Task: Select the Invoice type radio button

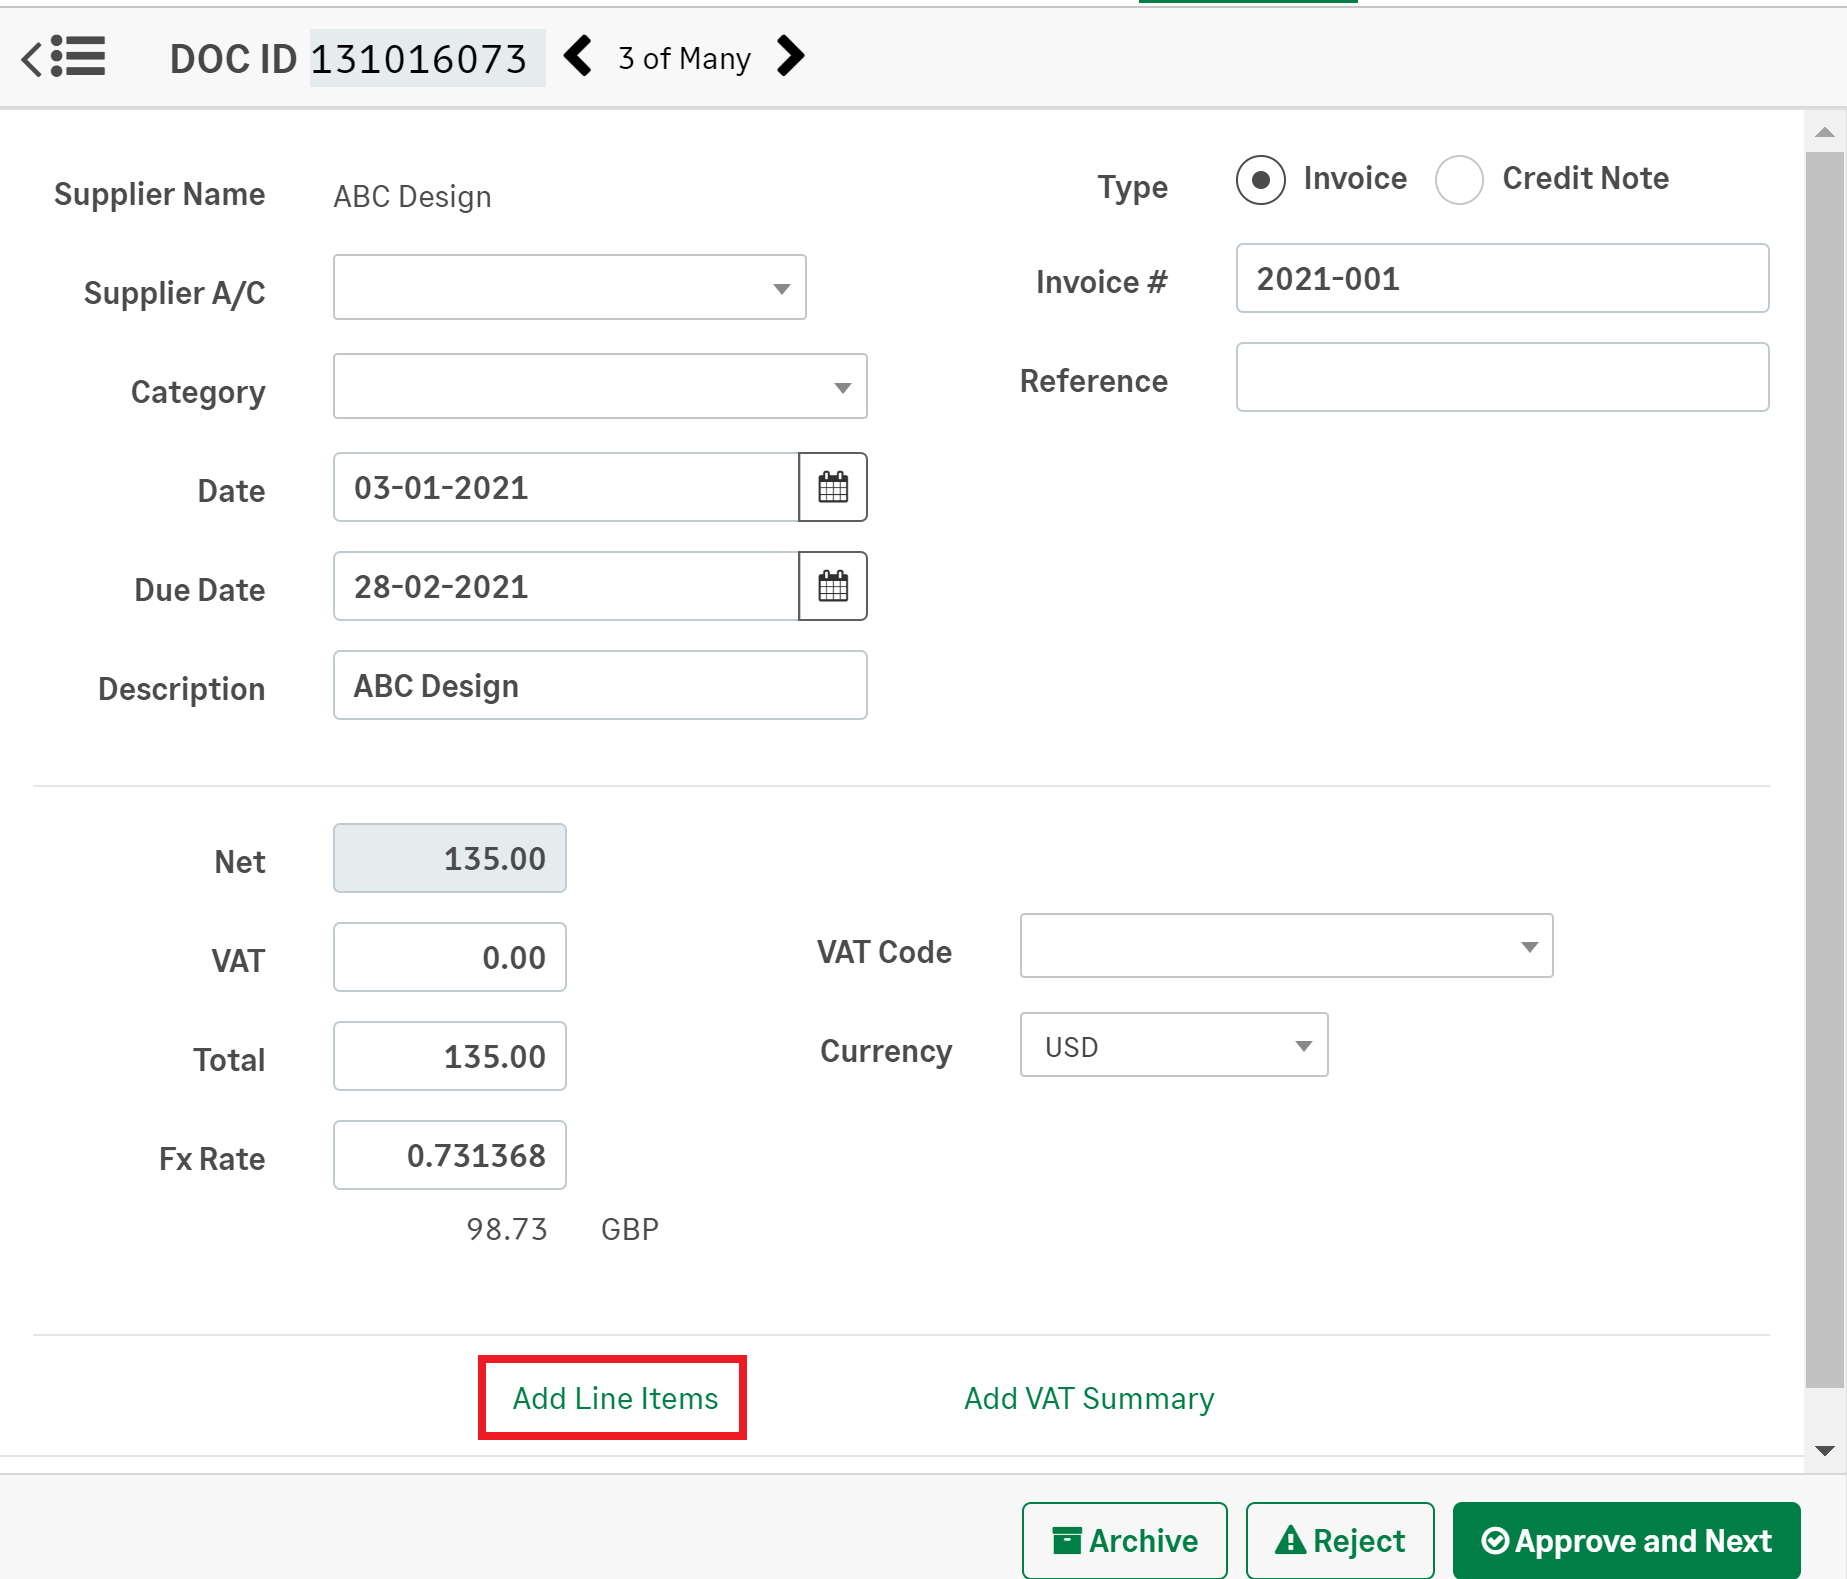Action: (1261, 180)
